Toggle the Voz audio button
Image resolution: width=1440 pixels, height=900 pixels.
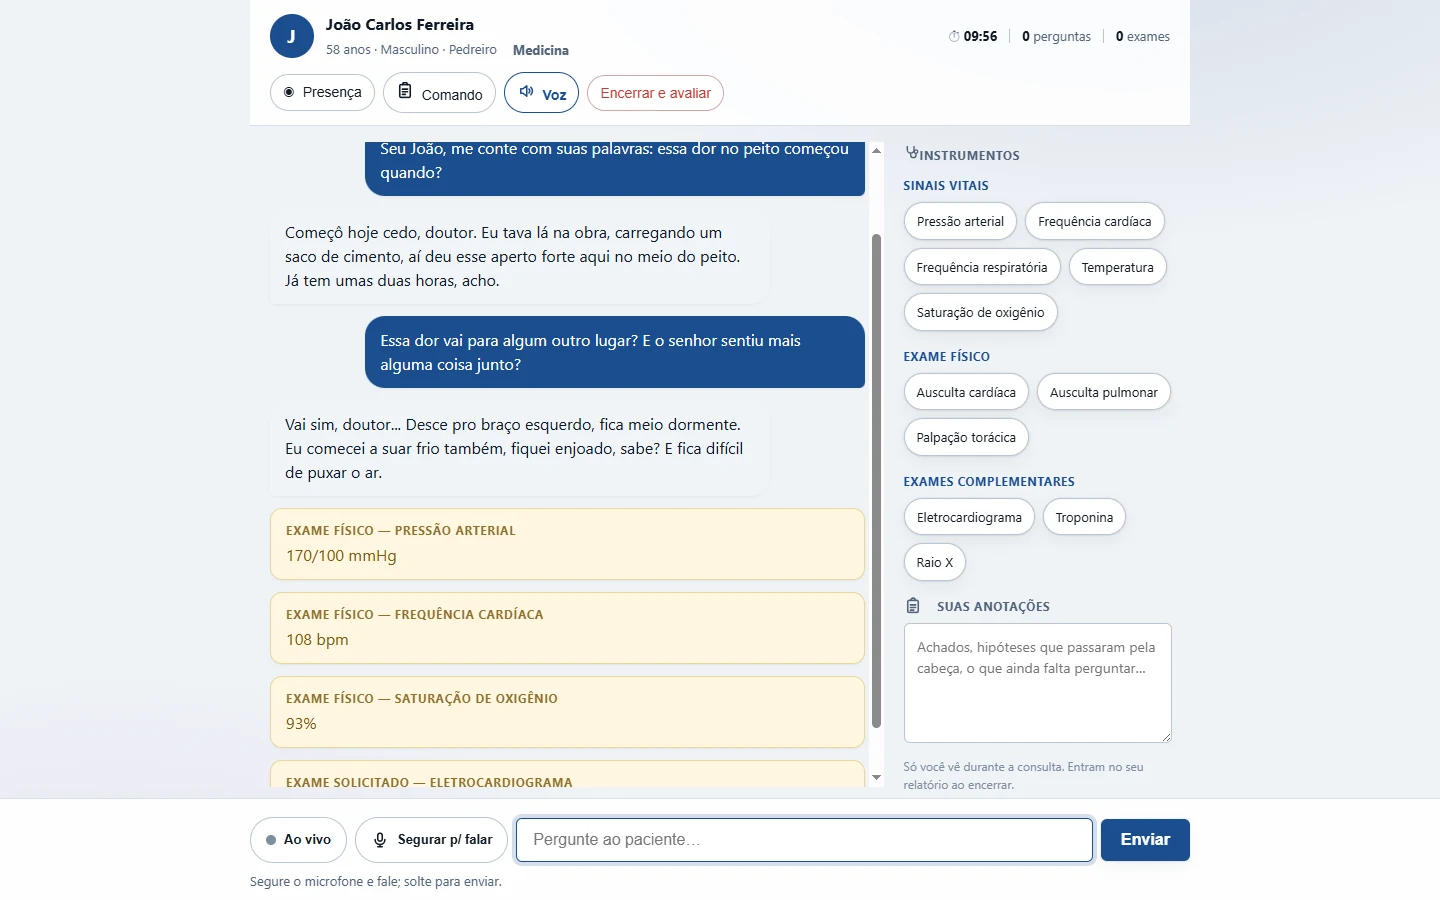tap(541, 93)
